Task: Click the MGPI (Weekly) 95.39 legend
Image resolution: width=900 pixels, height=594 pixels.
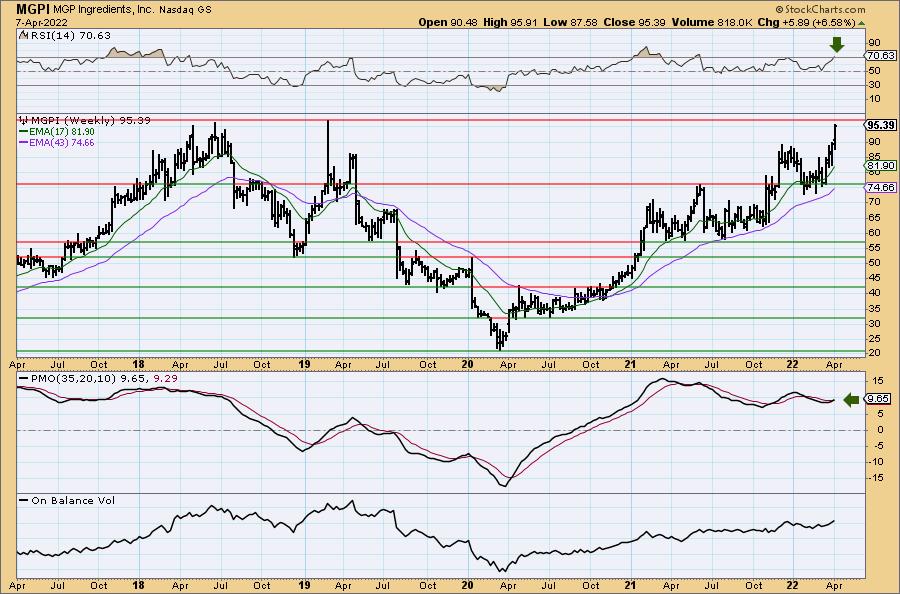Action: point(85,121)
